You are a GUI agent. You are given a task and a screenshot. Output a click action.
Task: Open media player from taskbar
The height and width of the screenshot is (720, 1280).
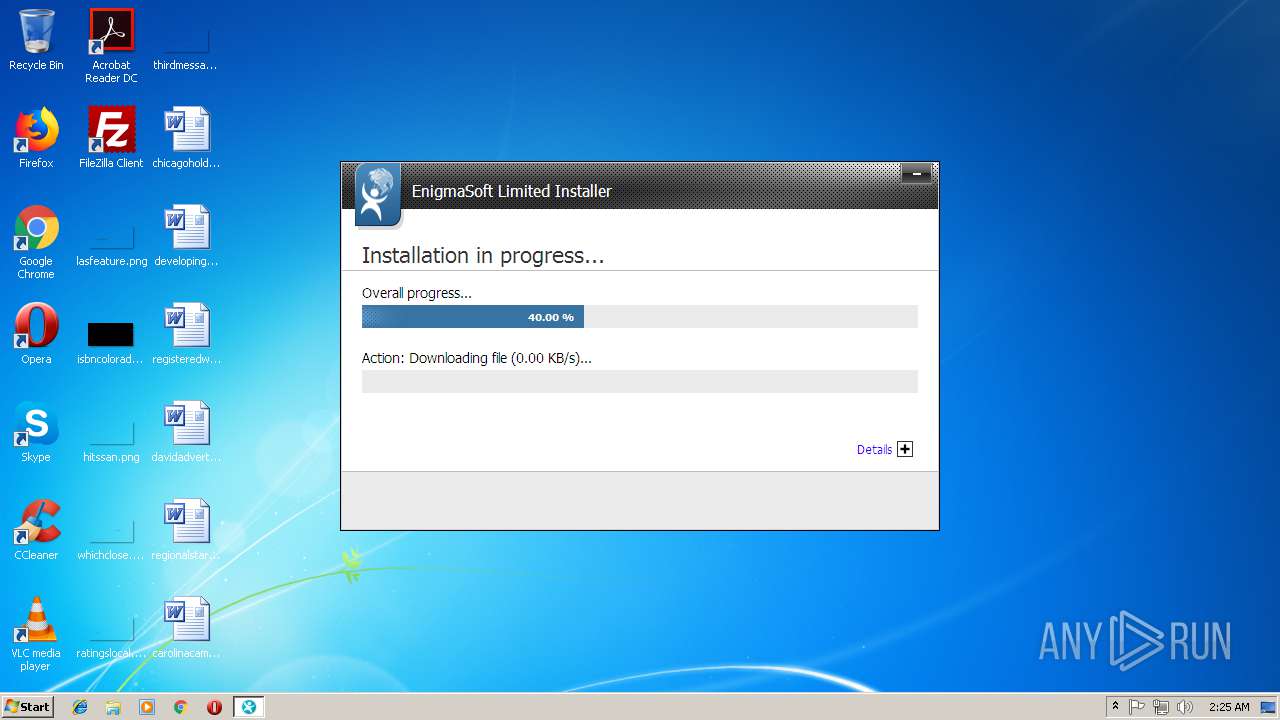pyautogui.click(x=147, y=707)
